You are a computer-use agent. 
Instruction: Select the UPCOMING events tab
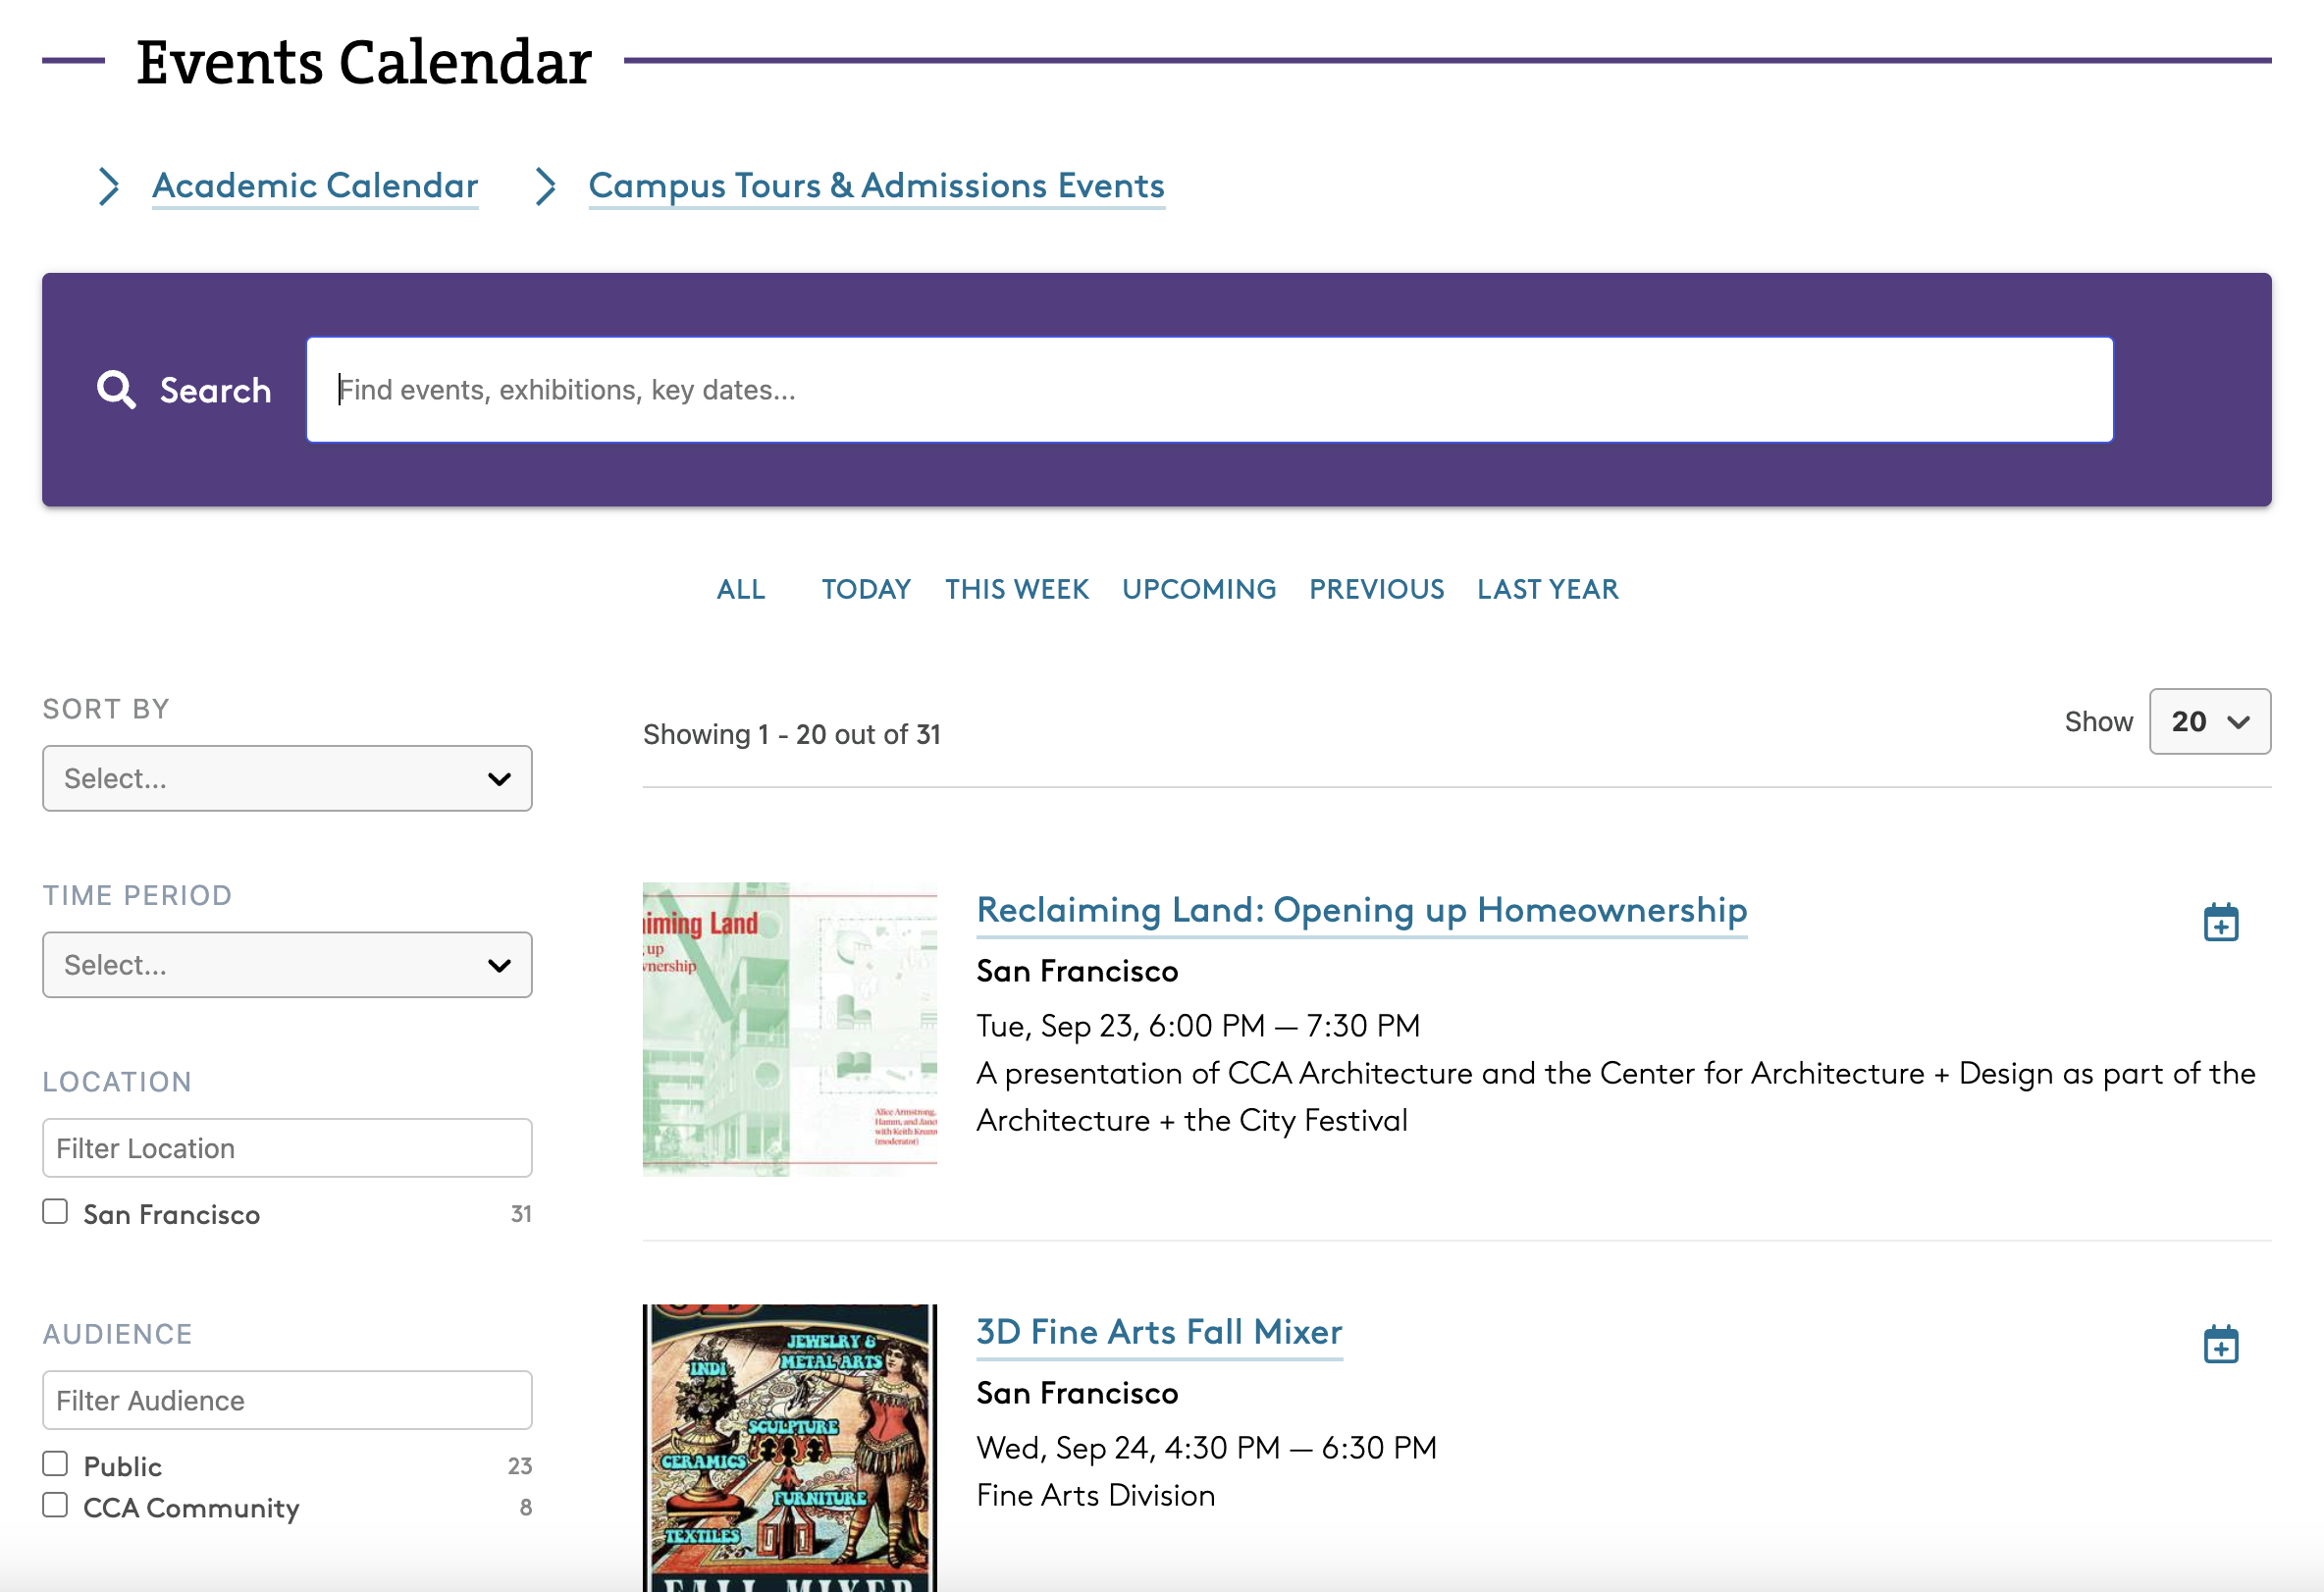pos(1198,589)
